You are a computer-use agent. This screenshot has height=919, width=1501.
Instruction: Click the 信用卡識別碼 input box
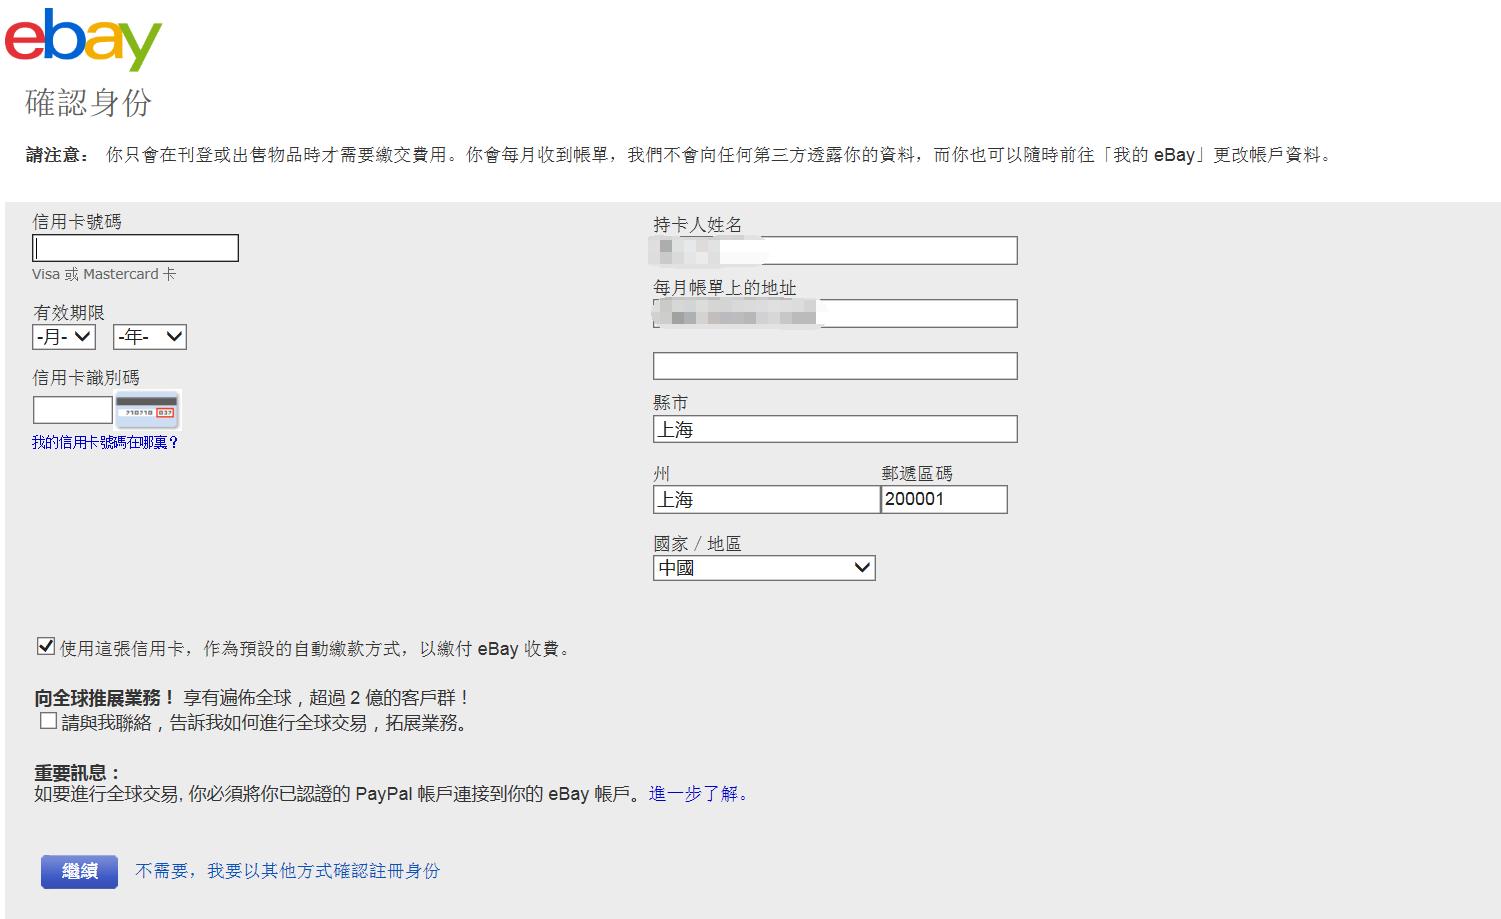pyautogui.click(x=71, y=410)
